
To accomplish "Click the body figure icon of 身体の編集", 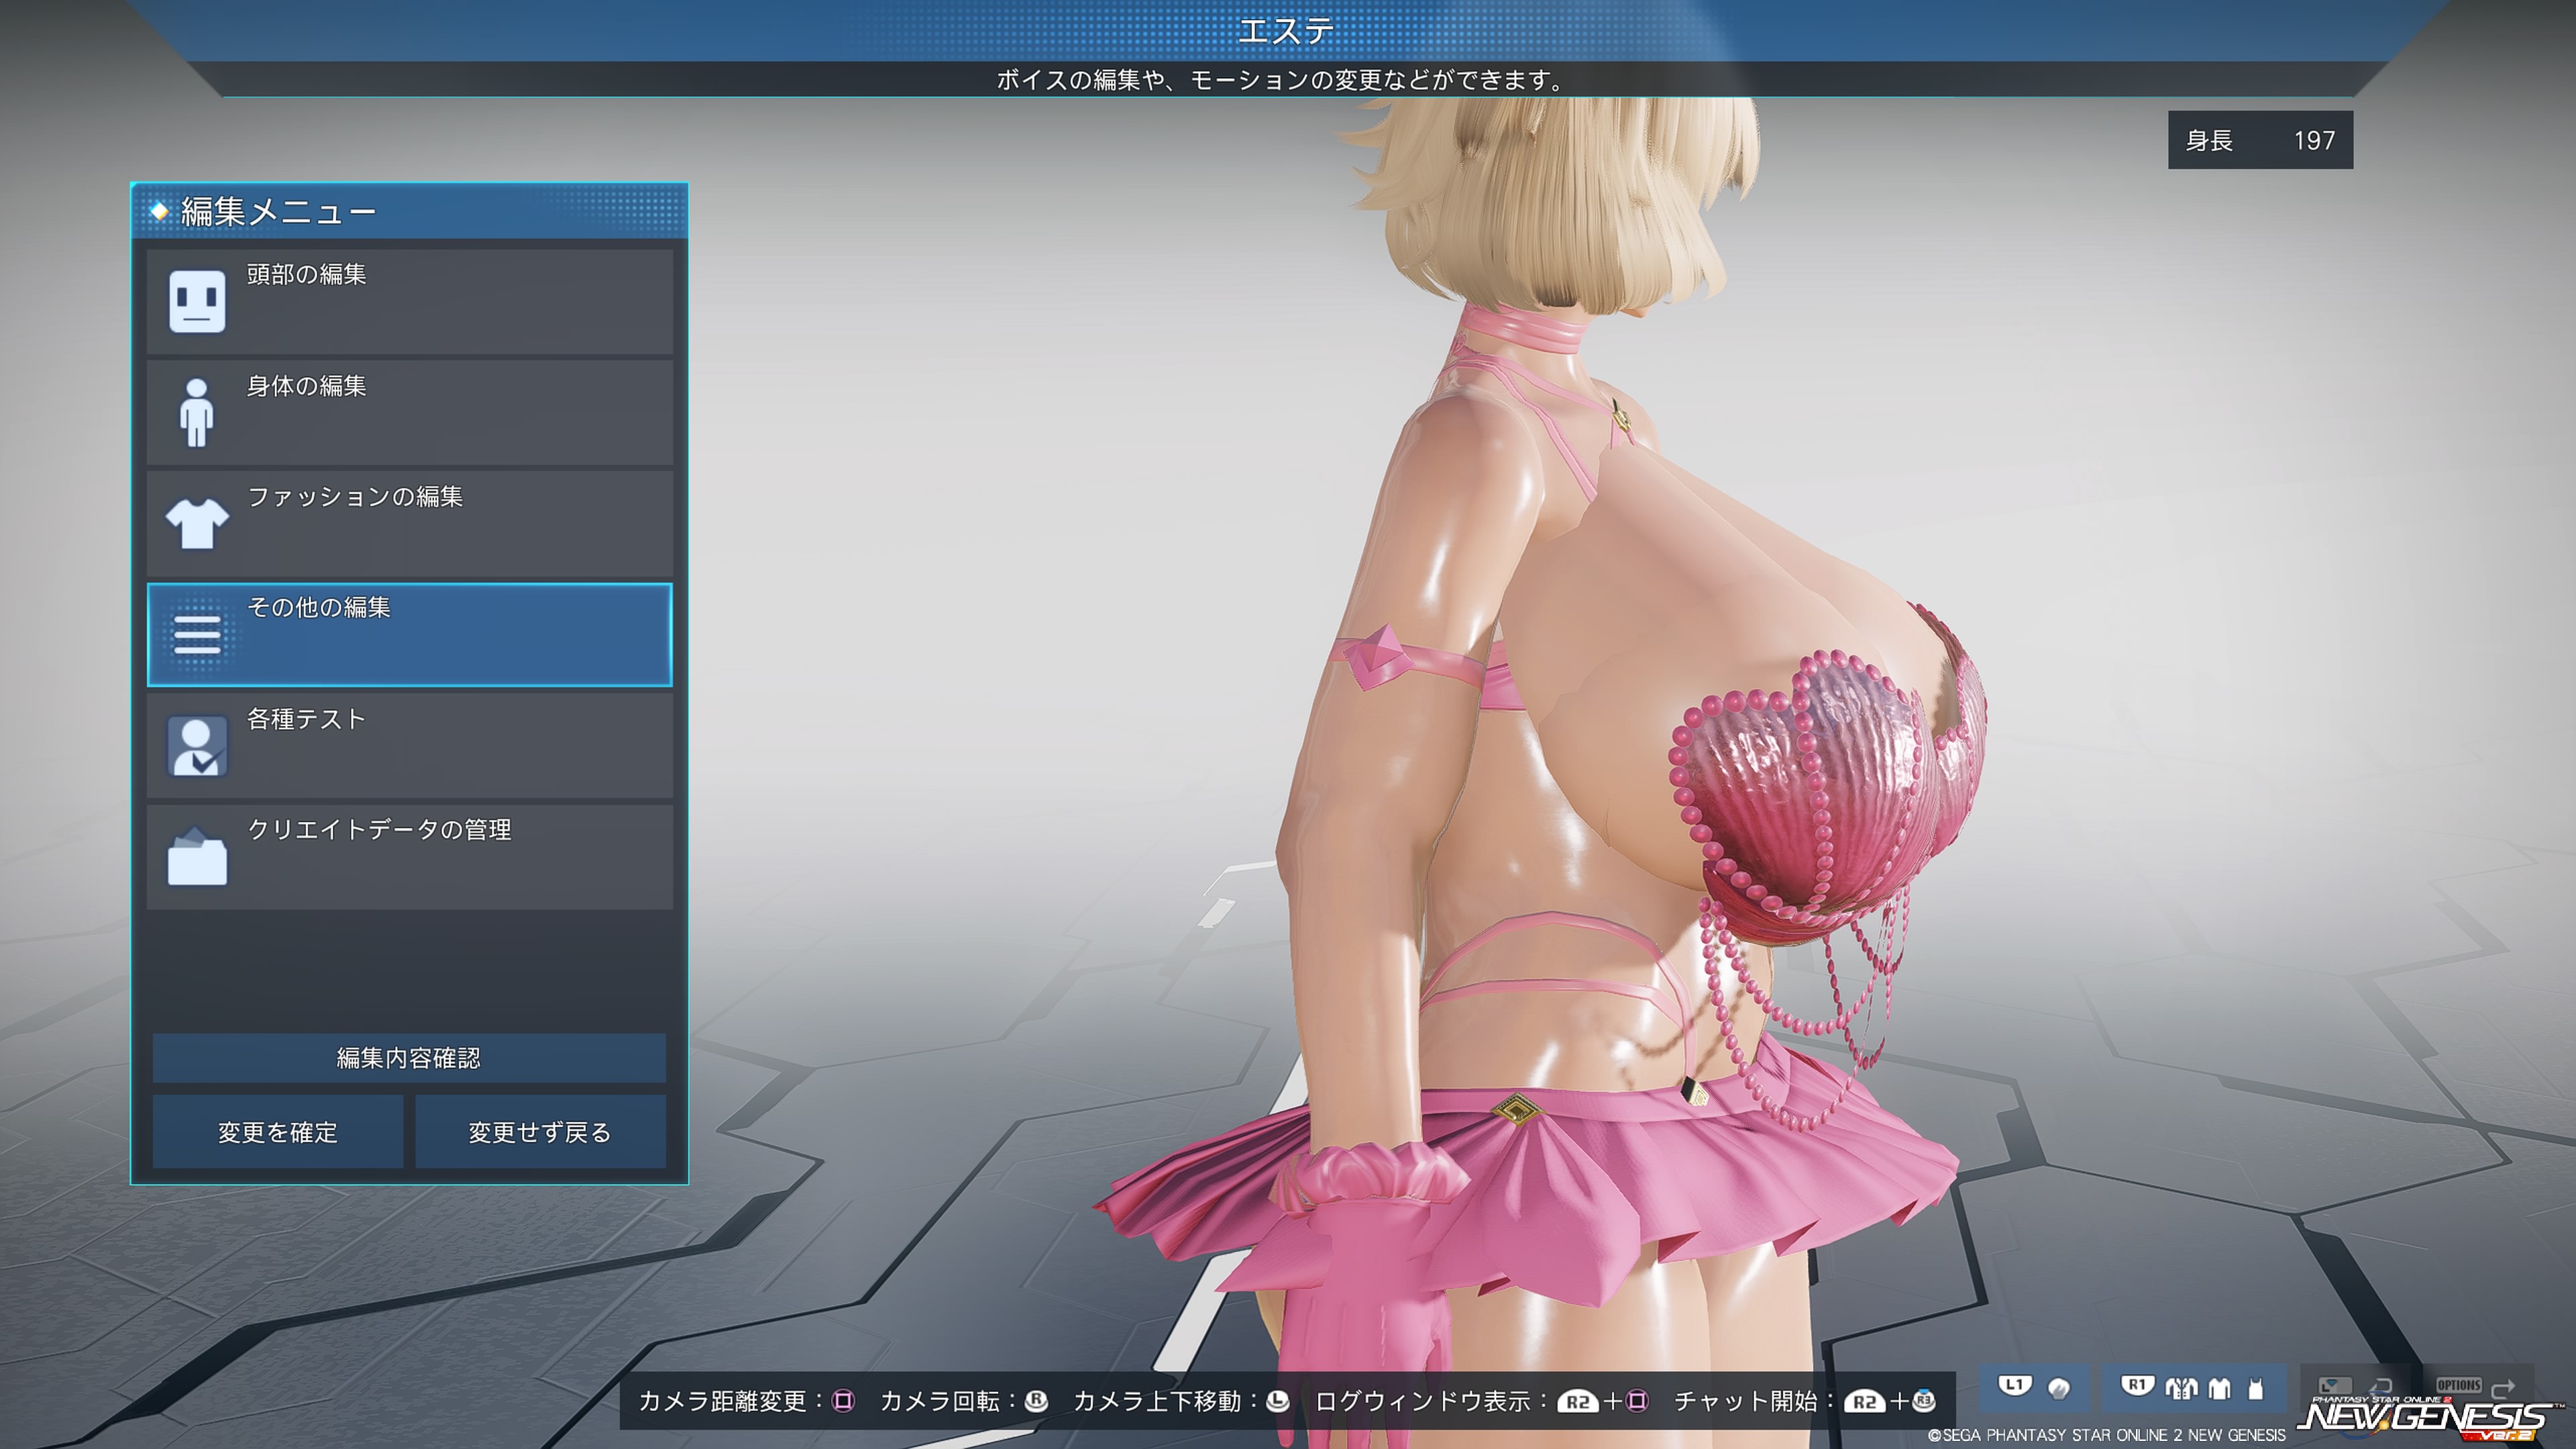I will (197, 412).
